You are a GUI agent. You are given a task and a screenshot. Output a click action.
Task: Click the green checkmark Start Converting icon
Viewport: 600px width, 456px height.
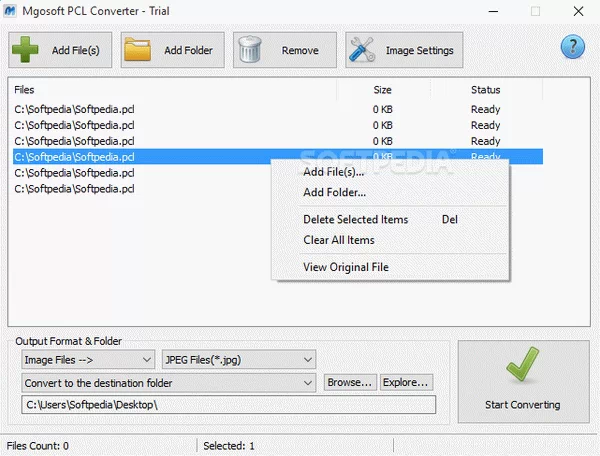tap(523, 364)
